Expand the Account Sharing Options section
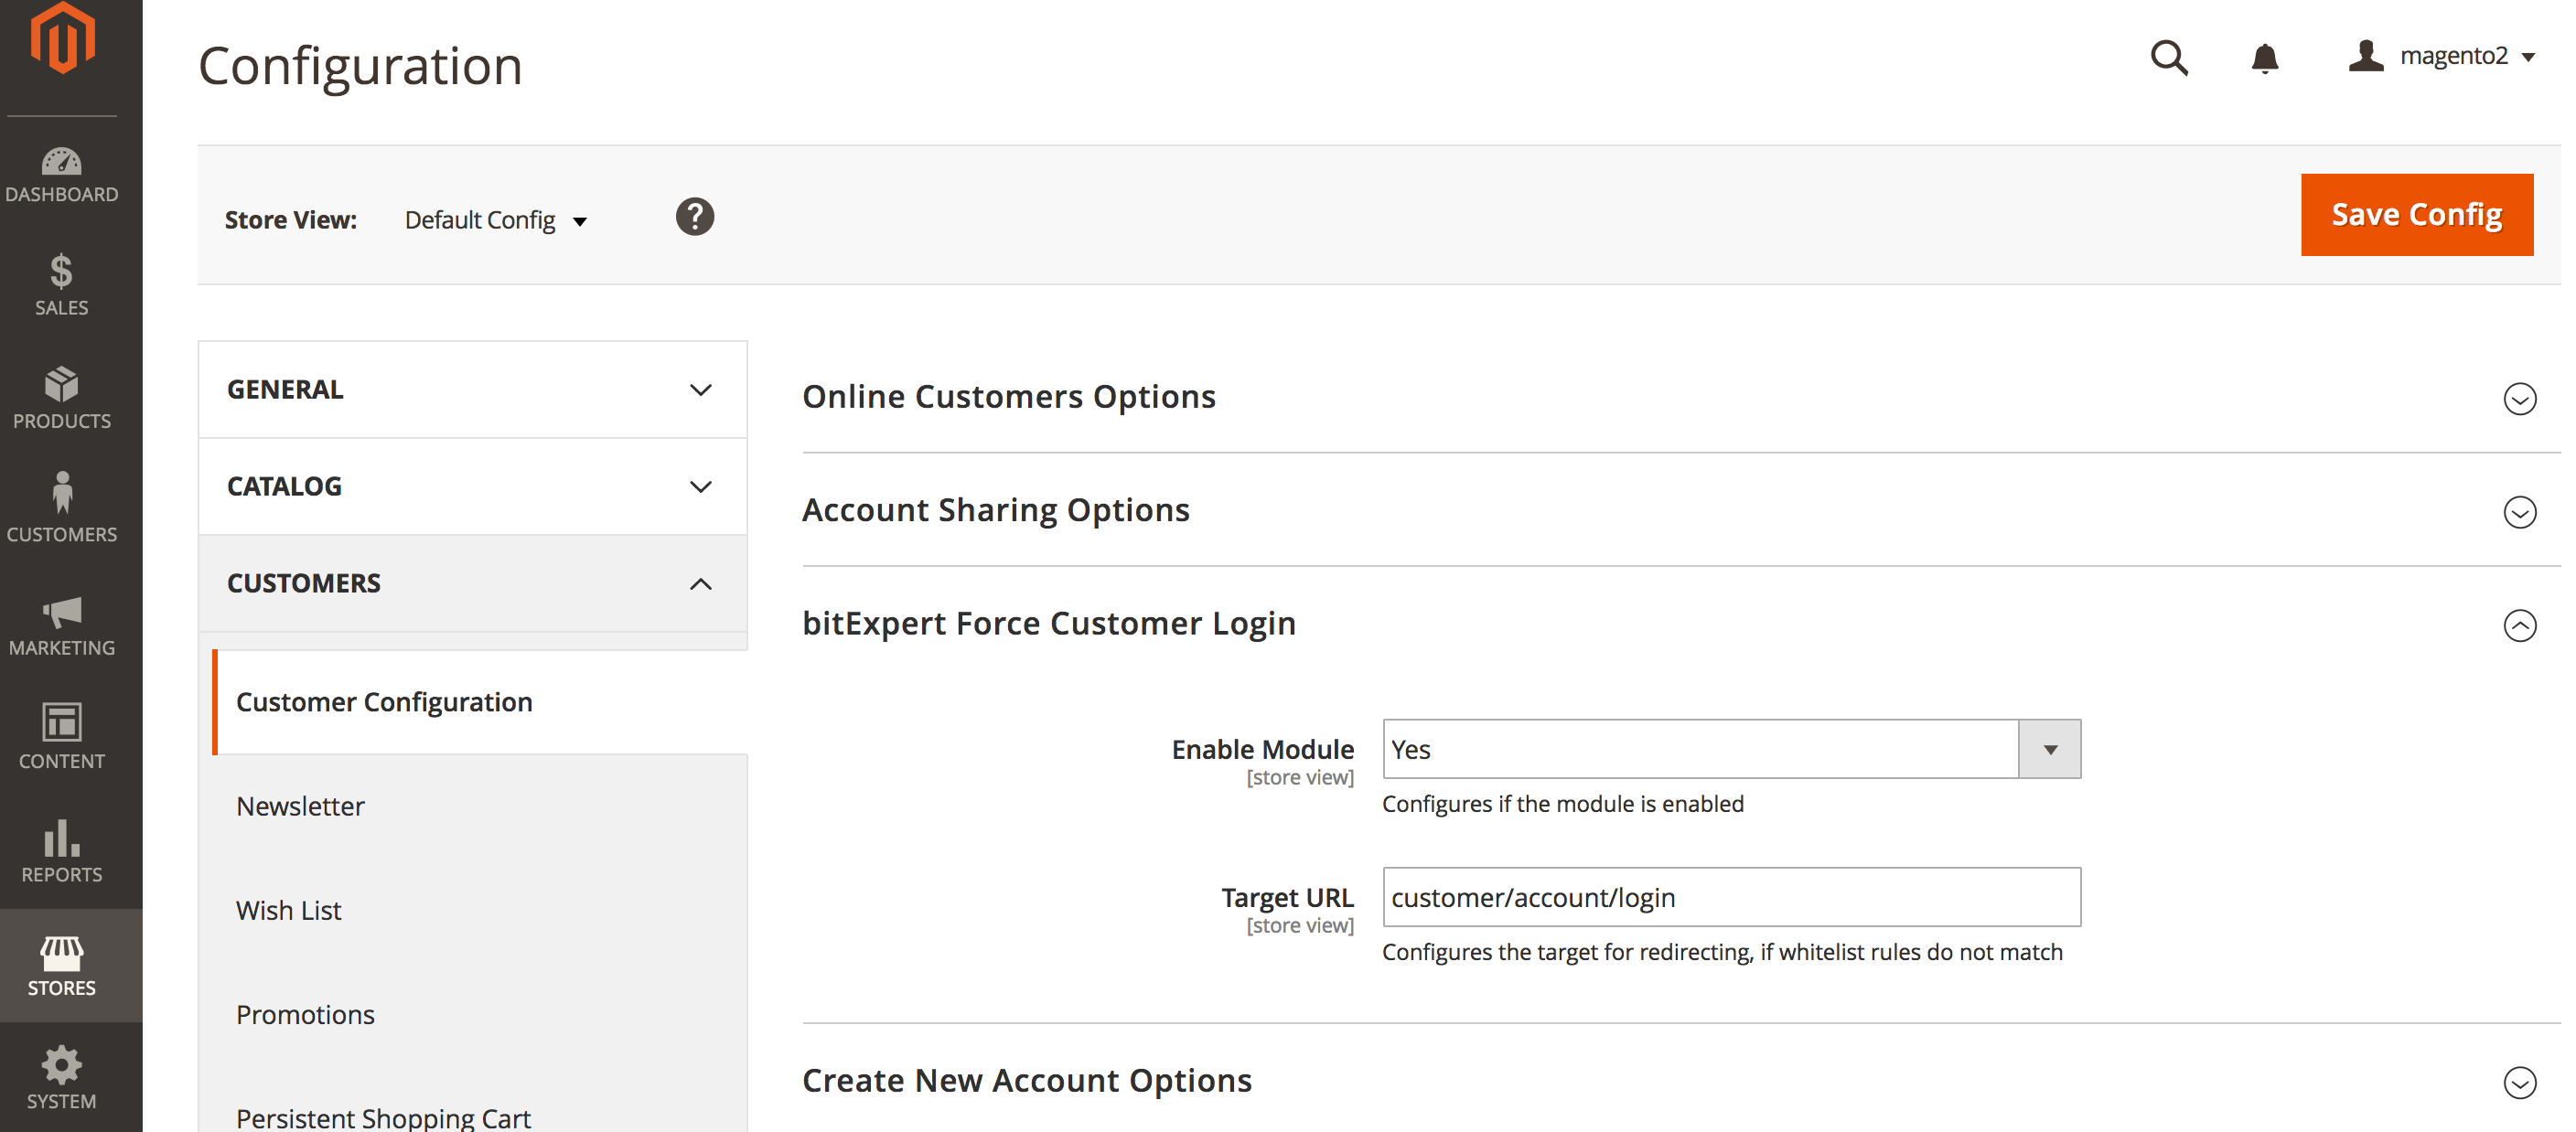The image size is (2576, 1132). point(2520,513)
